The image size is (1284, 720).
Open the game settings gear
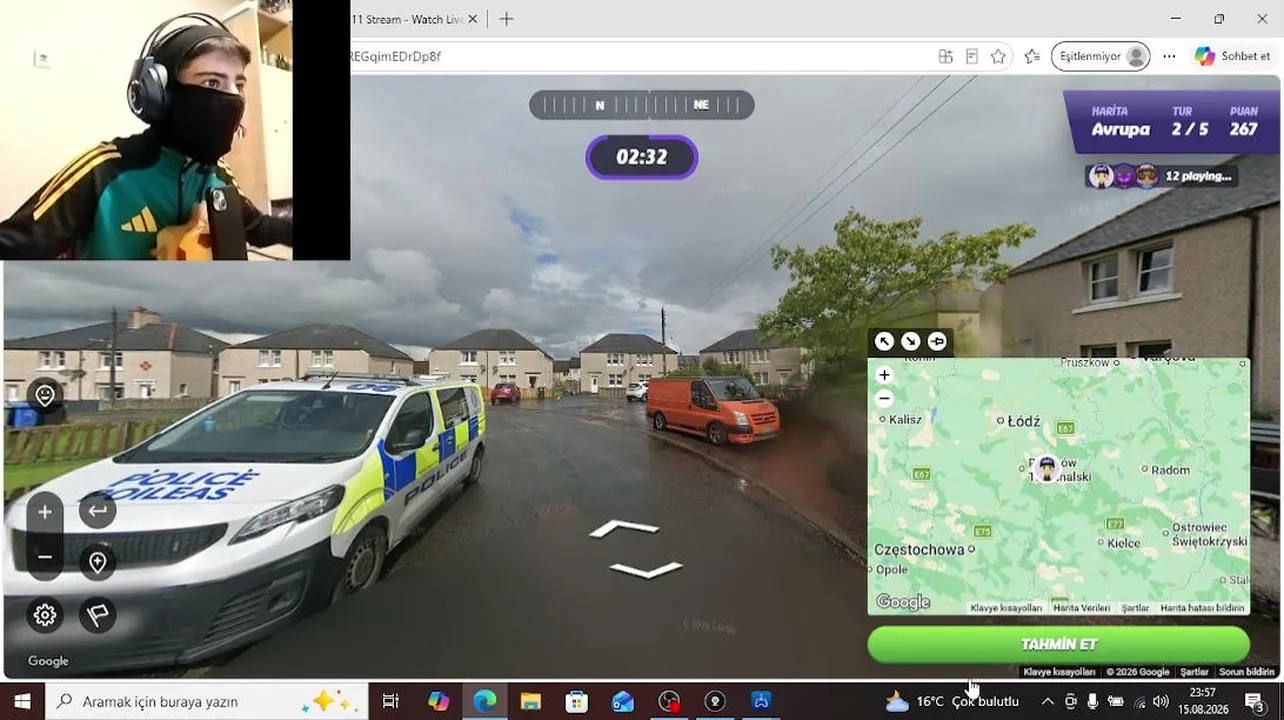45,614
